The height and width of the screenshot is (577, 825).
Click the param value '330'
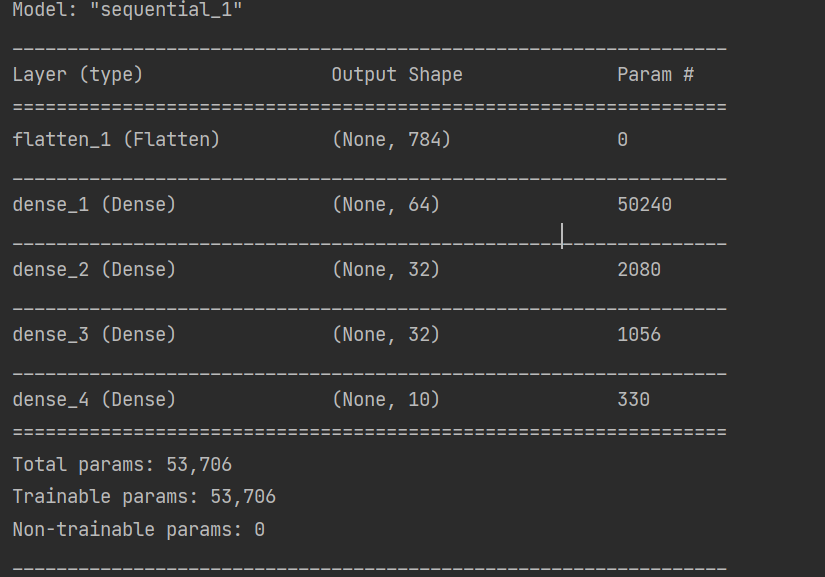tap(633, 400)
